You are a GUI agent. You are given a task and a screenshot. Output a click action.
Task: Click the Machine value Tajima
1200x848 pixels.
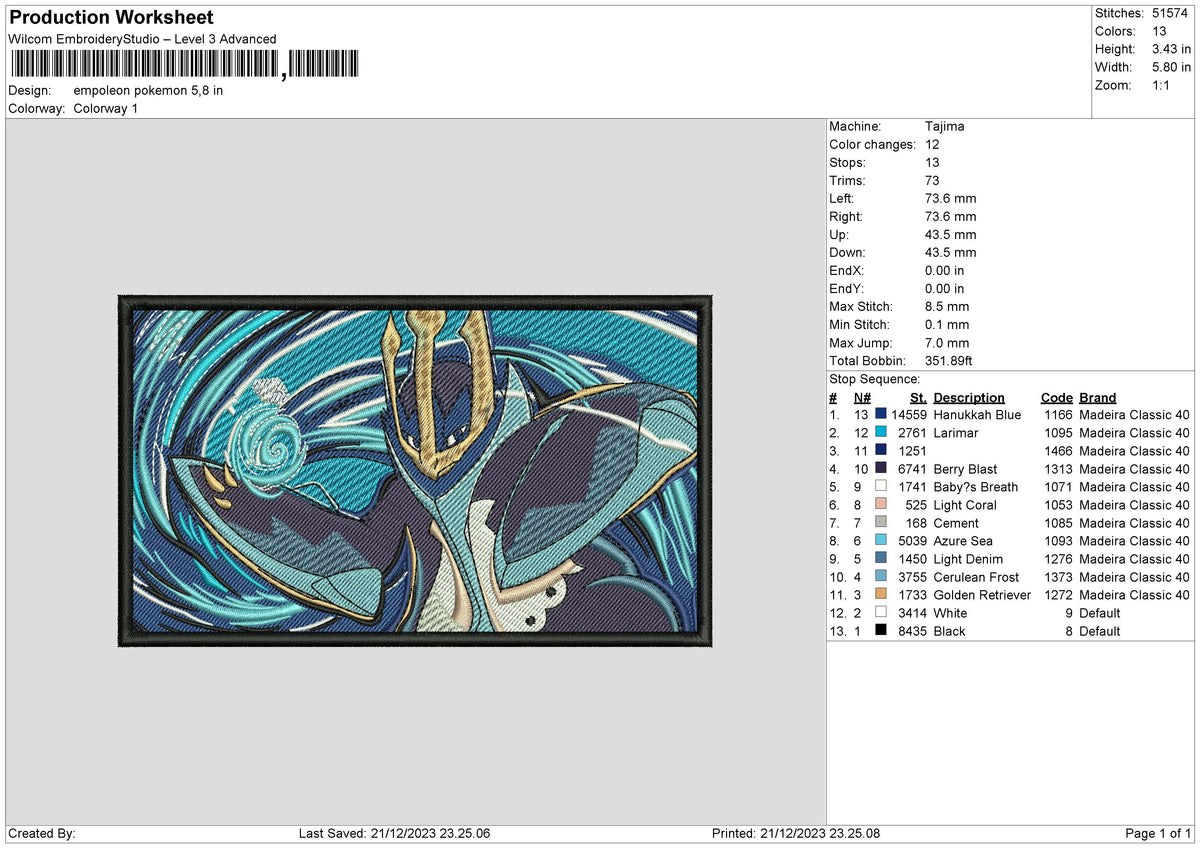click(x=945, y=127)
